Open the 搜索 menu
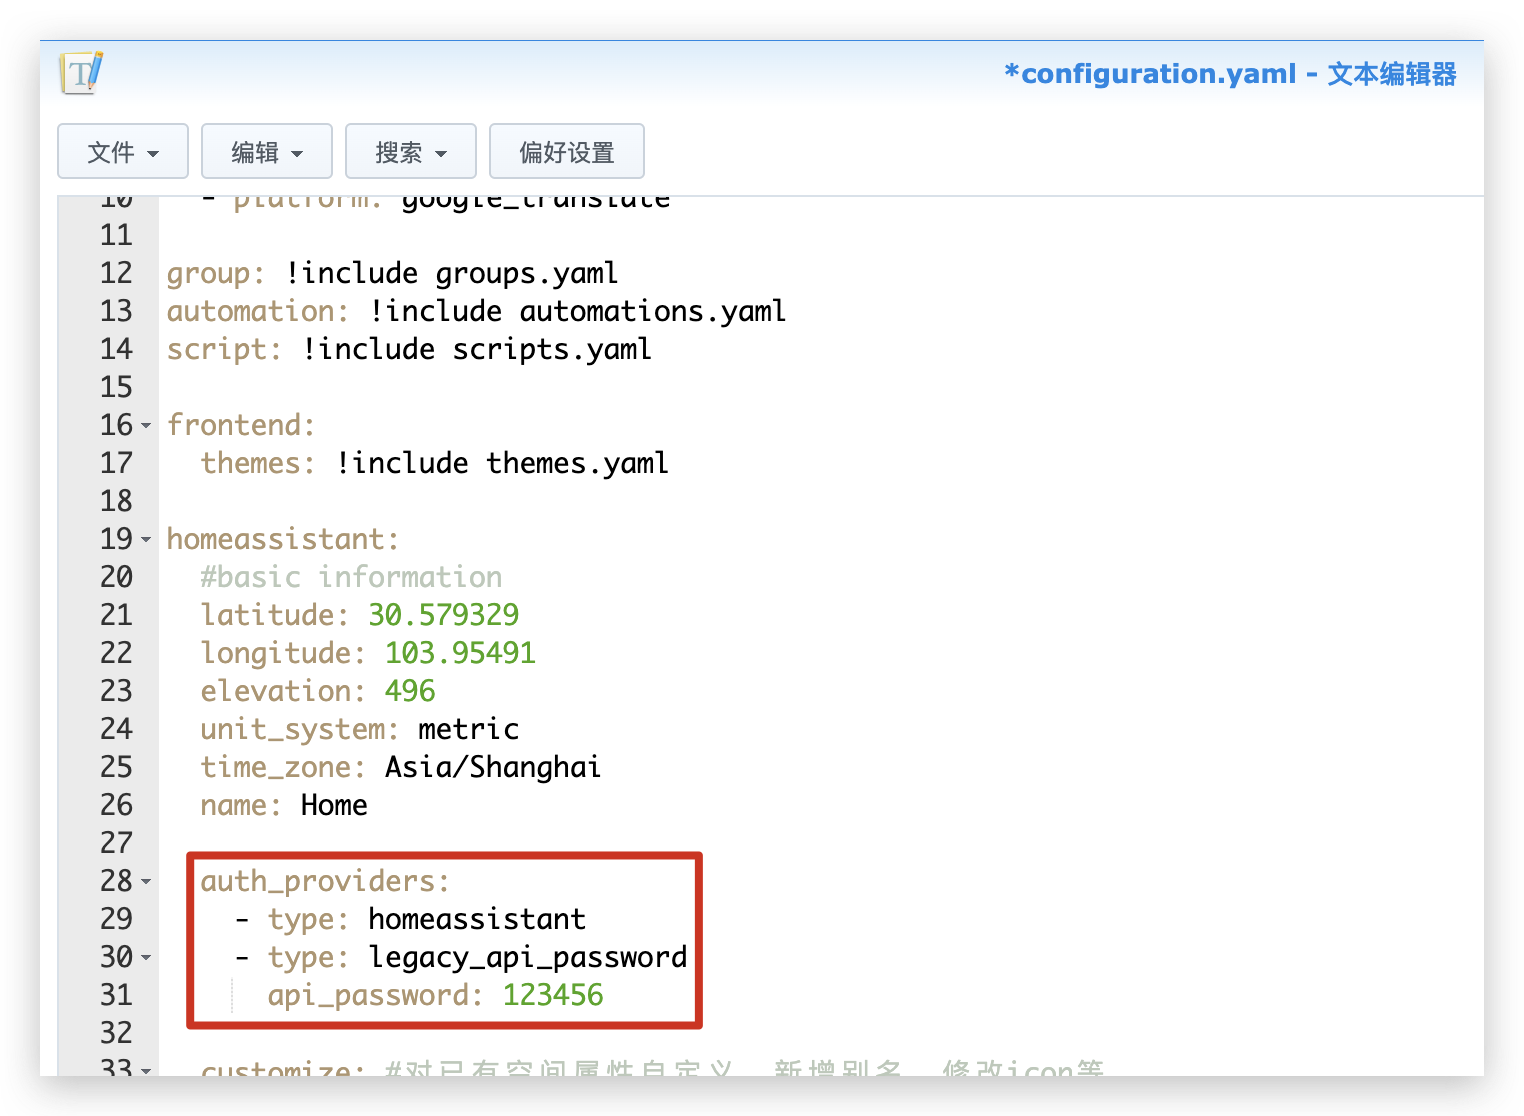1524x1116 pixels. [x=410, y=151]
